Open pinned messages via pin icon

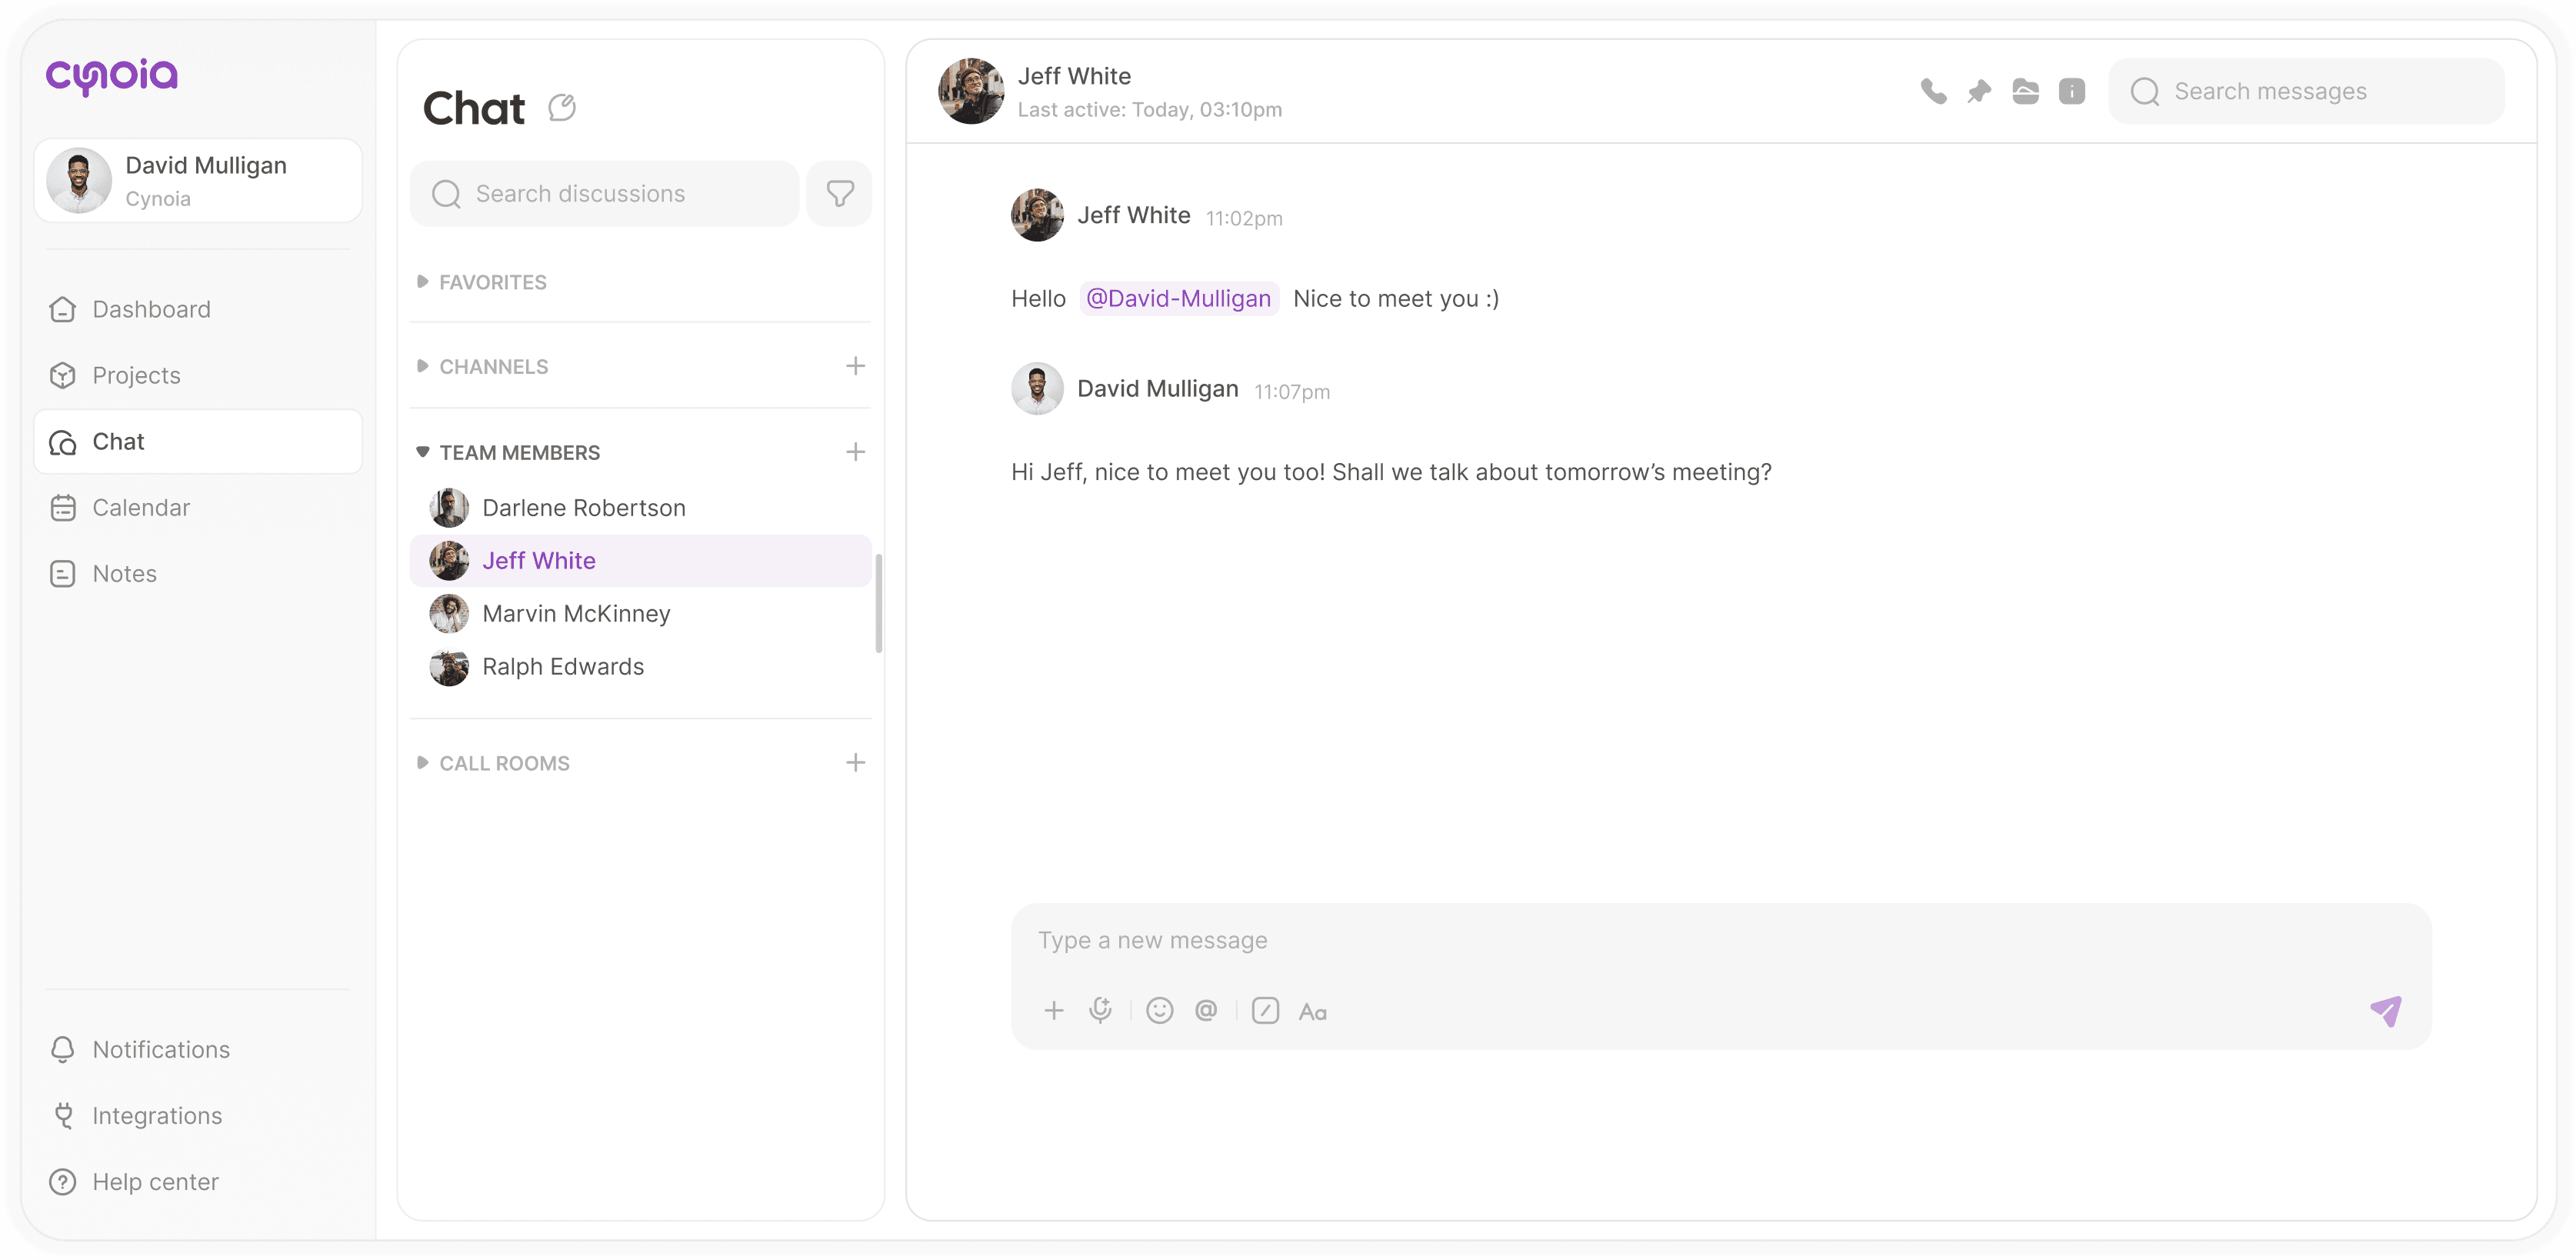[1979, 91]
